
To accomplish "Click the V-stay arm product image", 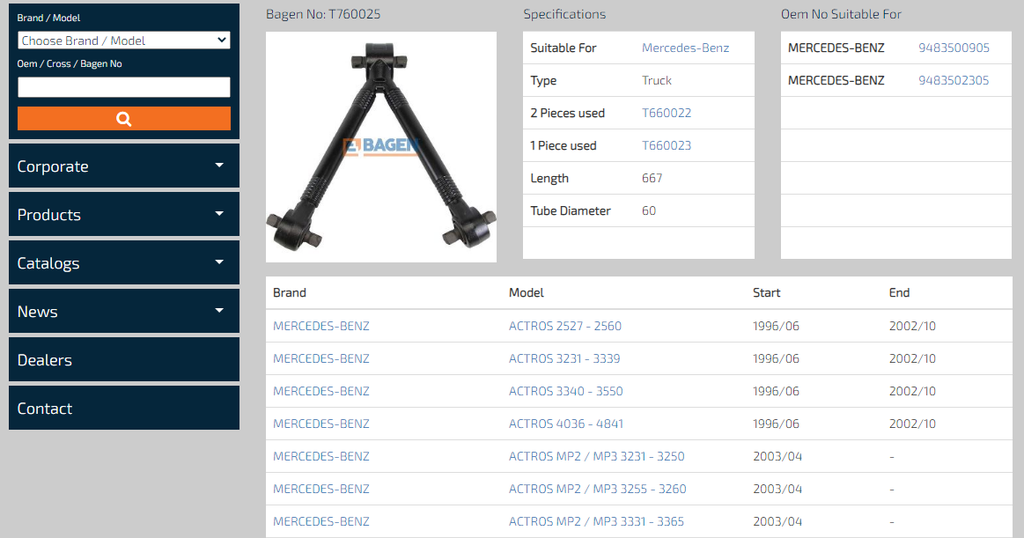I will 381,147.
